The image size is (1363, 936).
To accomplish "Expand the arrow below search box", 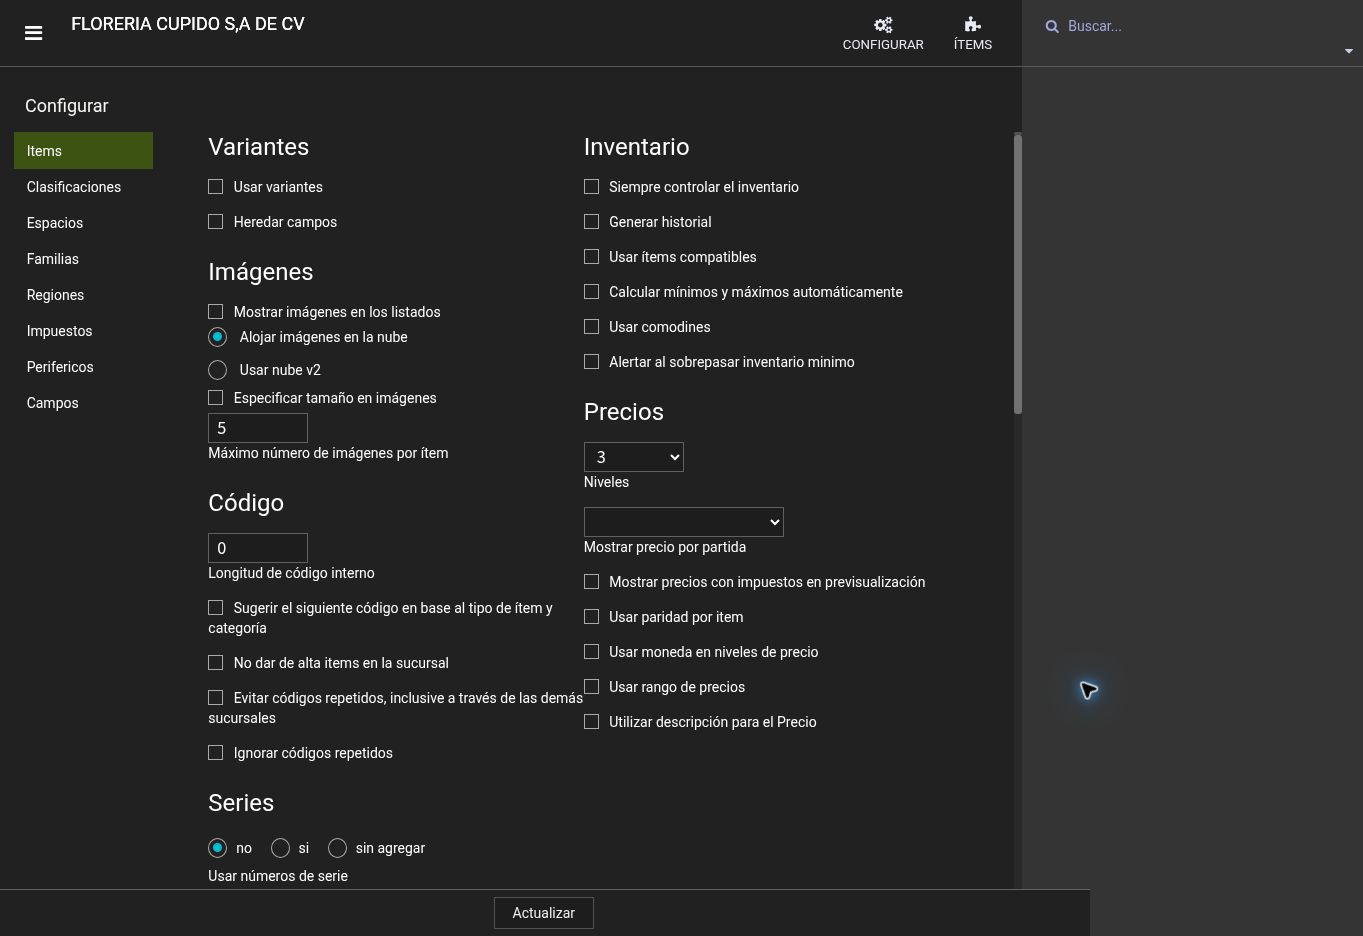I will [x=1348, y=51].
